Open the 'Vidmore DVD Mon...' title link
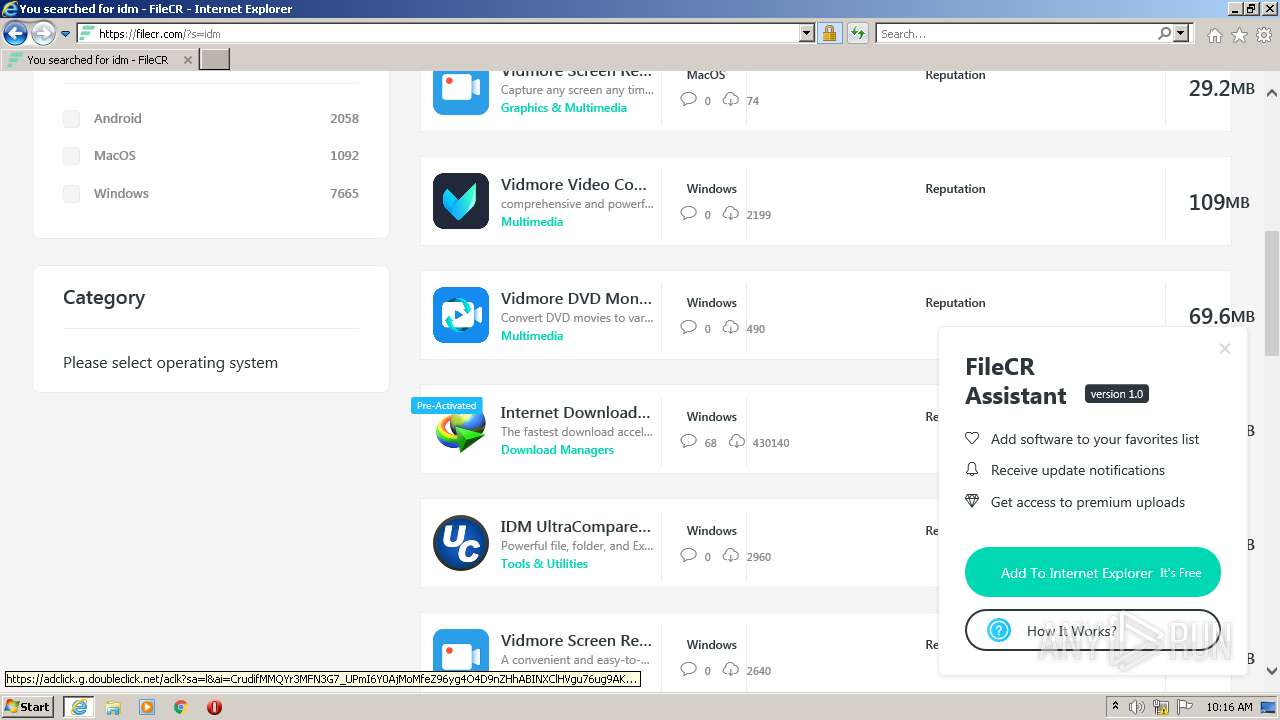This screenshot has height=720, width=1280. coord(576,298)
